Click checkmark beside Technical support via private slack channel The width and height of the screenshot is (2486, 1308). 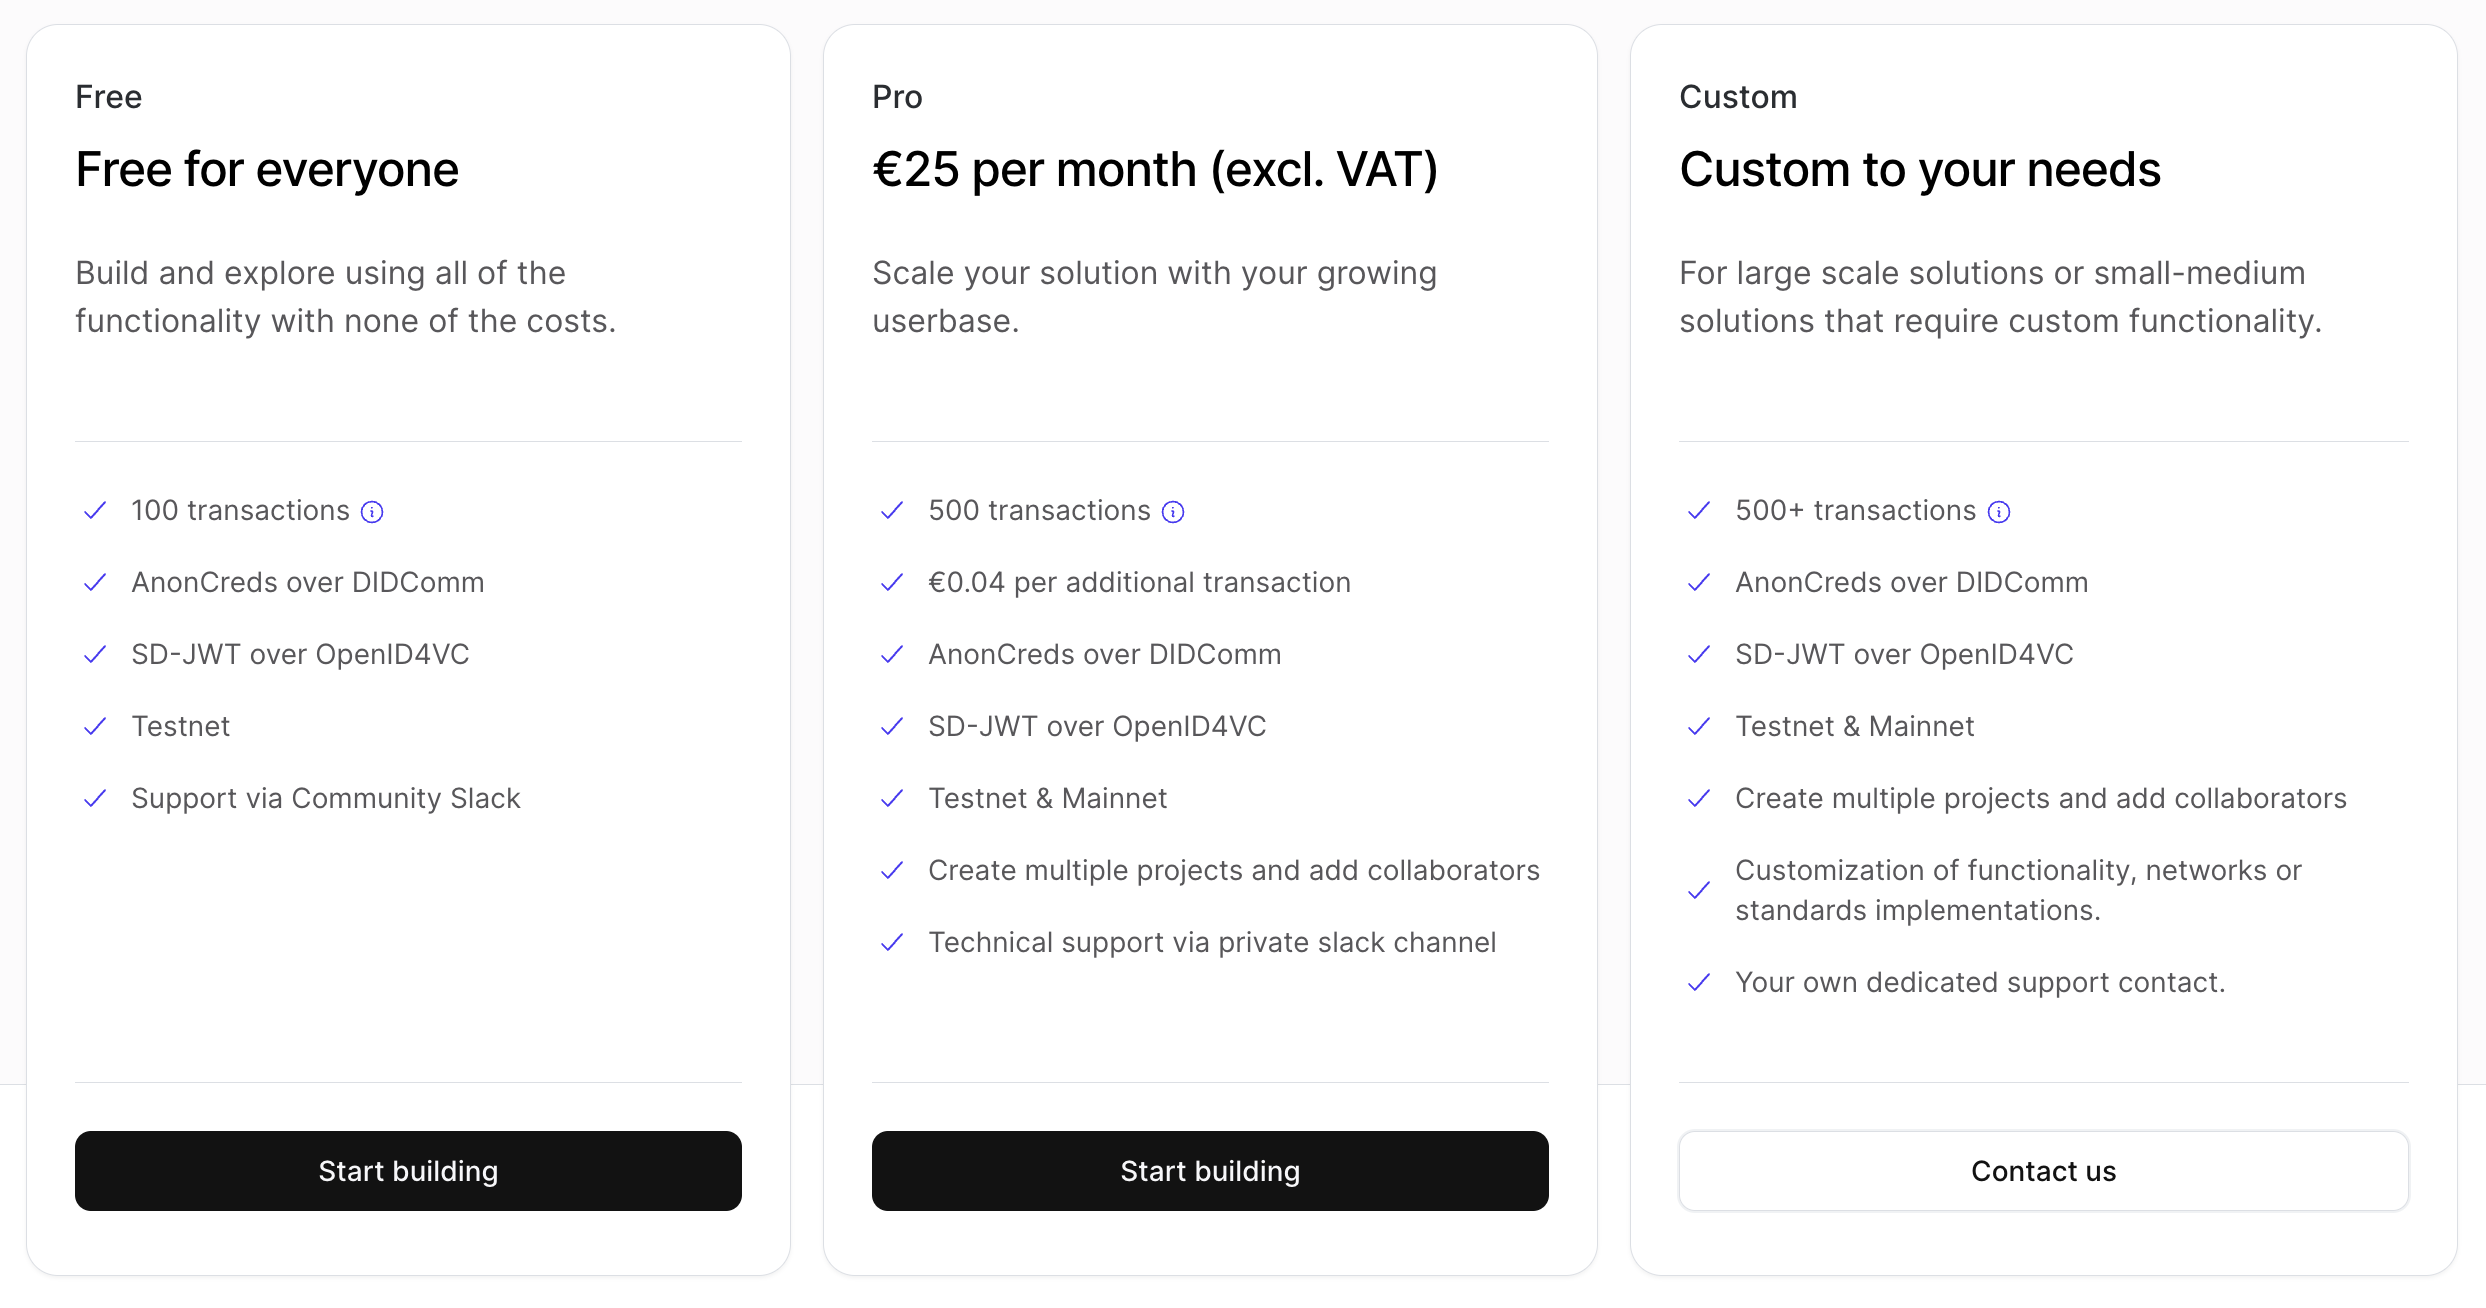[x=892, y=942]
